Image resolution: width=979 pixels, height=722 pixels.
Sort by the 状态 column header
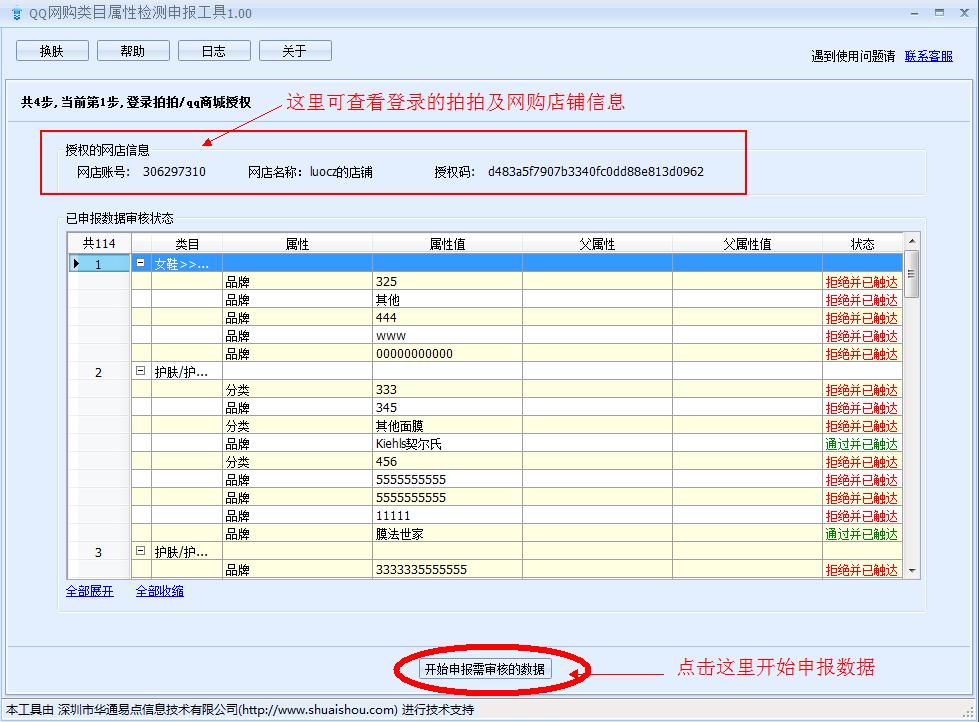(x=862, y=244)
